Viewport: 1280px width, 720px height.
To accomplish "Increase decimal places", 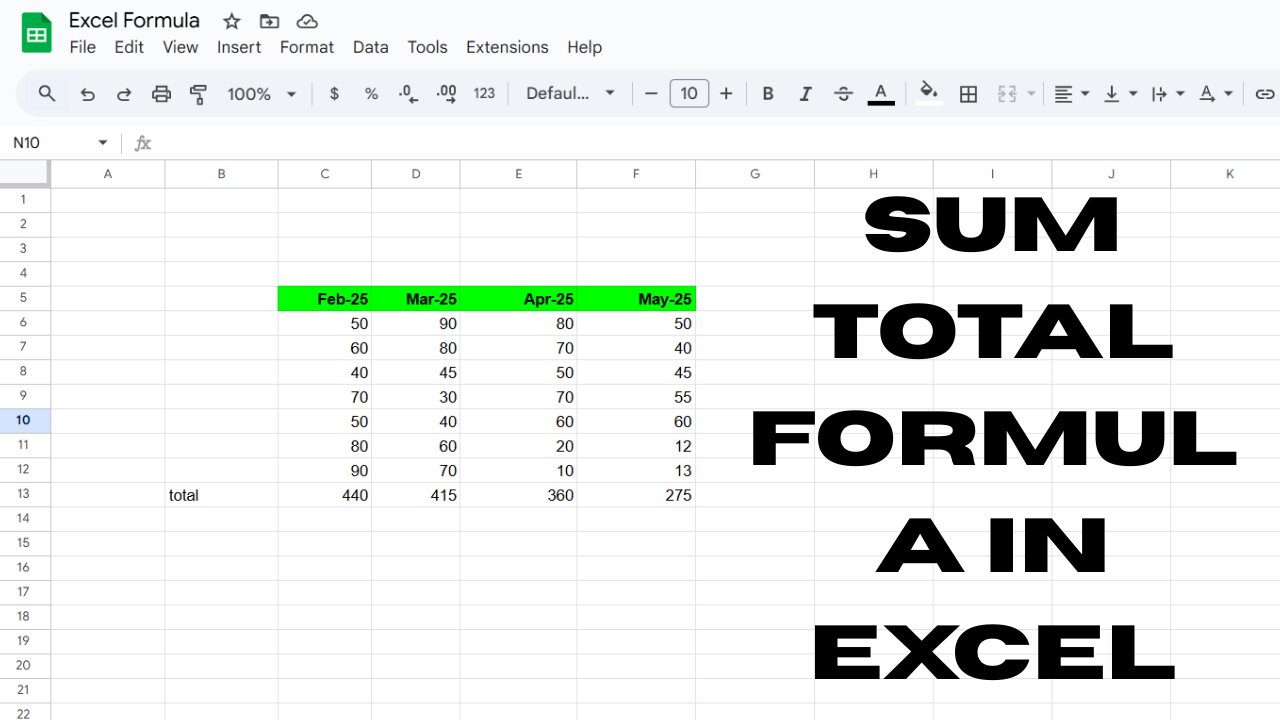I will 447,93.
